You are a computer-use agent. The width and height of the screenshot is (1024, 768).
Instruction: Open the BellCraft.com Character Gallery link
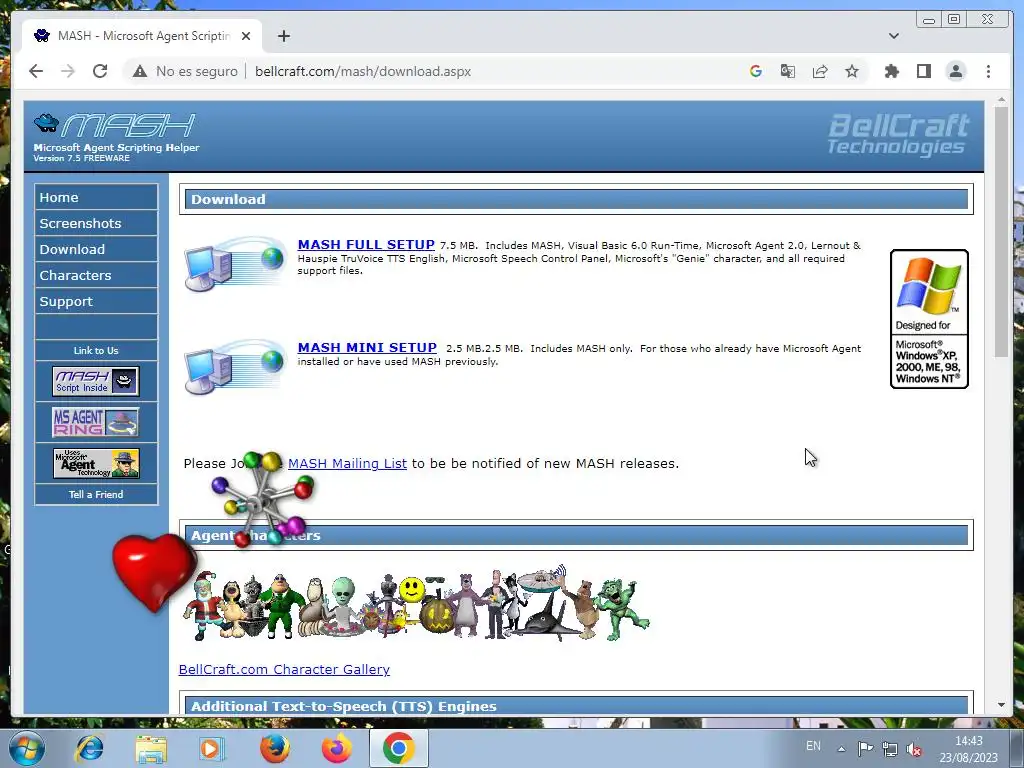[284, 669]
